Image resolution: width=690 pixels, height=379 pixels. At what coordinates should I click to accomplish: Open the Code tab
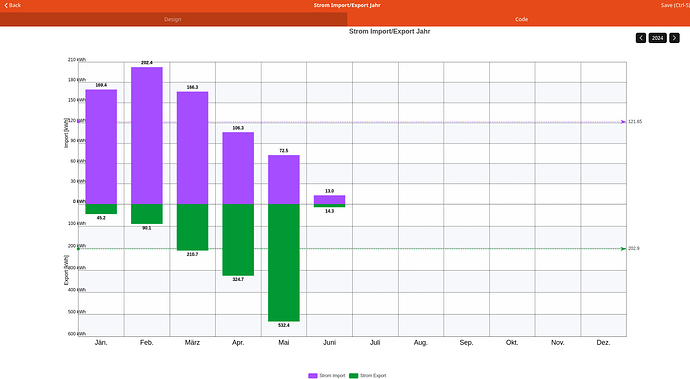coord(521,19)
